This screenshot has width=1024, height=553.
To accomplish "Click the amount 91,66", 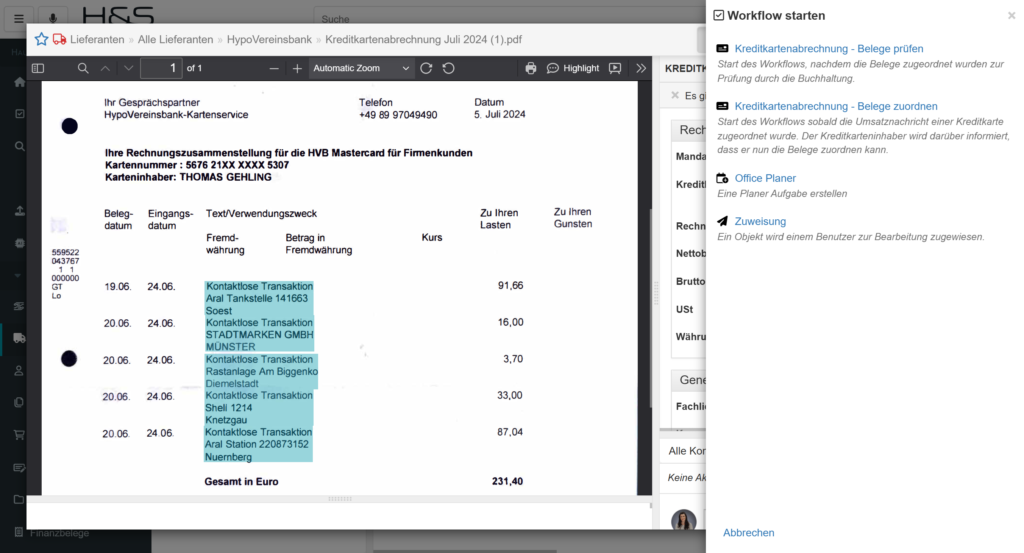I will pos(510,285).
